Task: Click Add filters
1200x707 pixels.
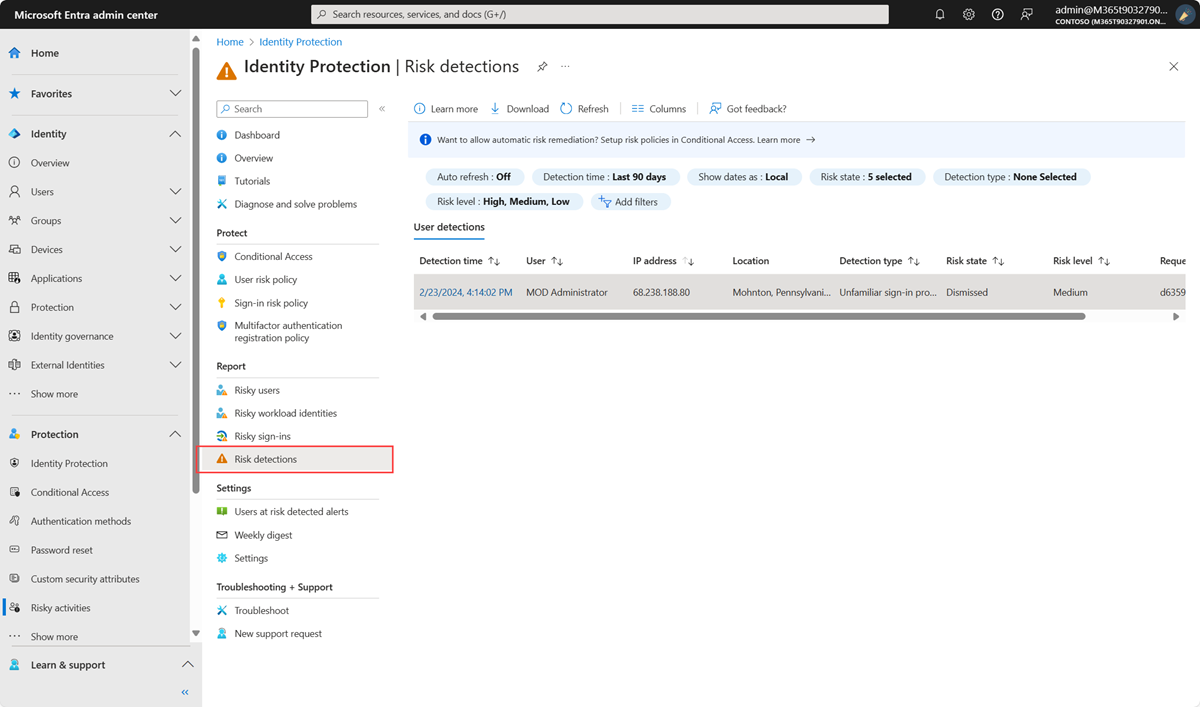Action: (x=630, y=201)
